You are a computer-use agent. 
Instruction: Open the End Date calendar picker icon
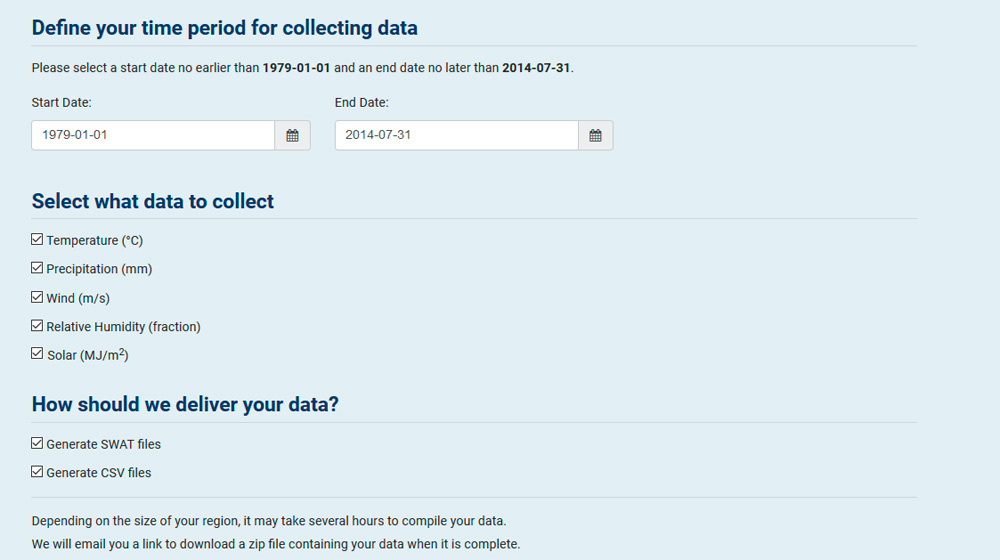595,135
